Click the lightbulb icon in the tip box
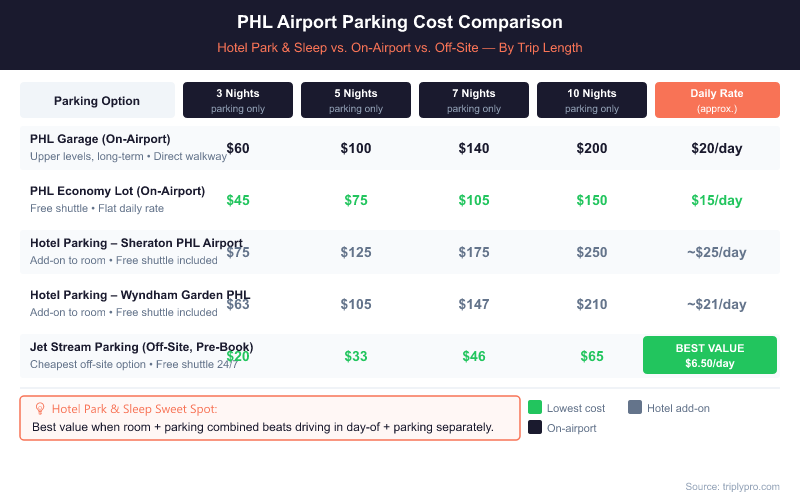Image resolution: width=800 pixels, height=500 pixels. (x=40, y=409)
